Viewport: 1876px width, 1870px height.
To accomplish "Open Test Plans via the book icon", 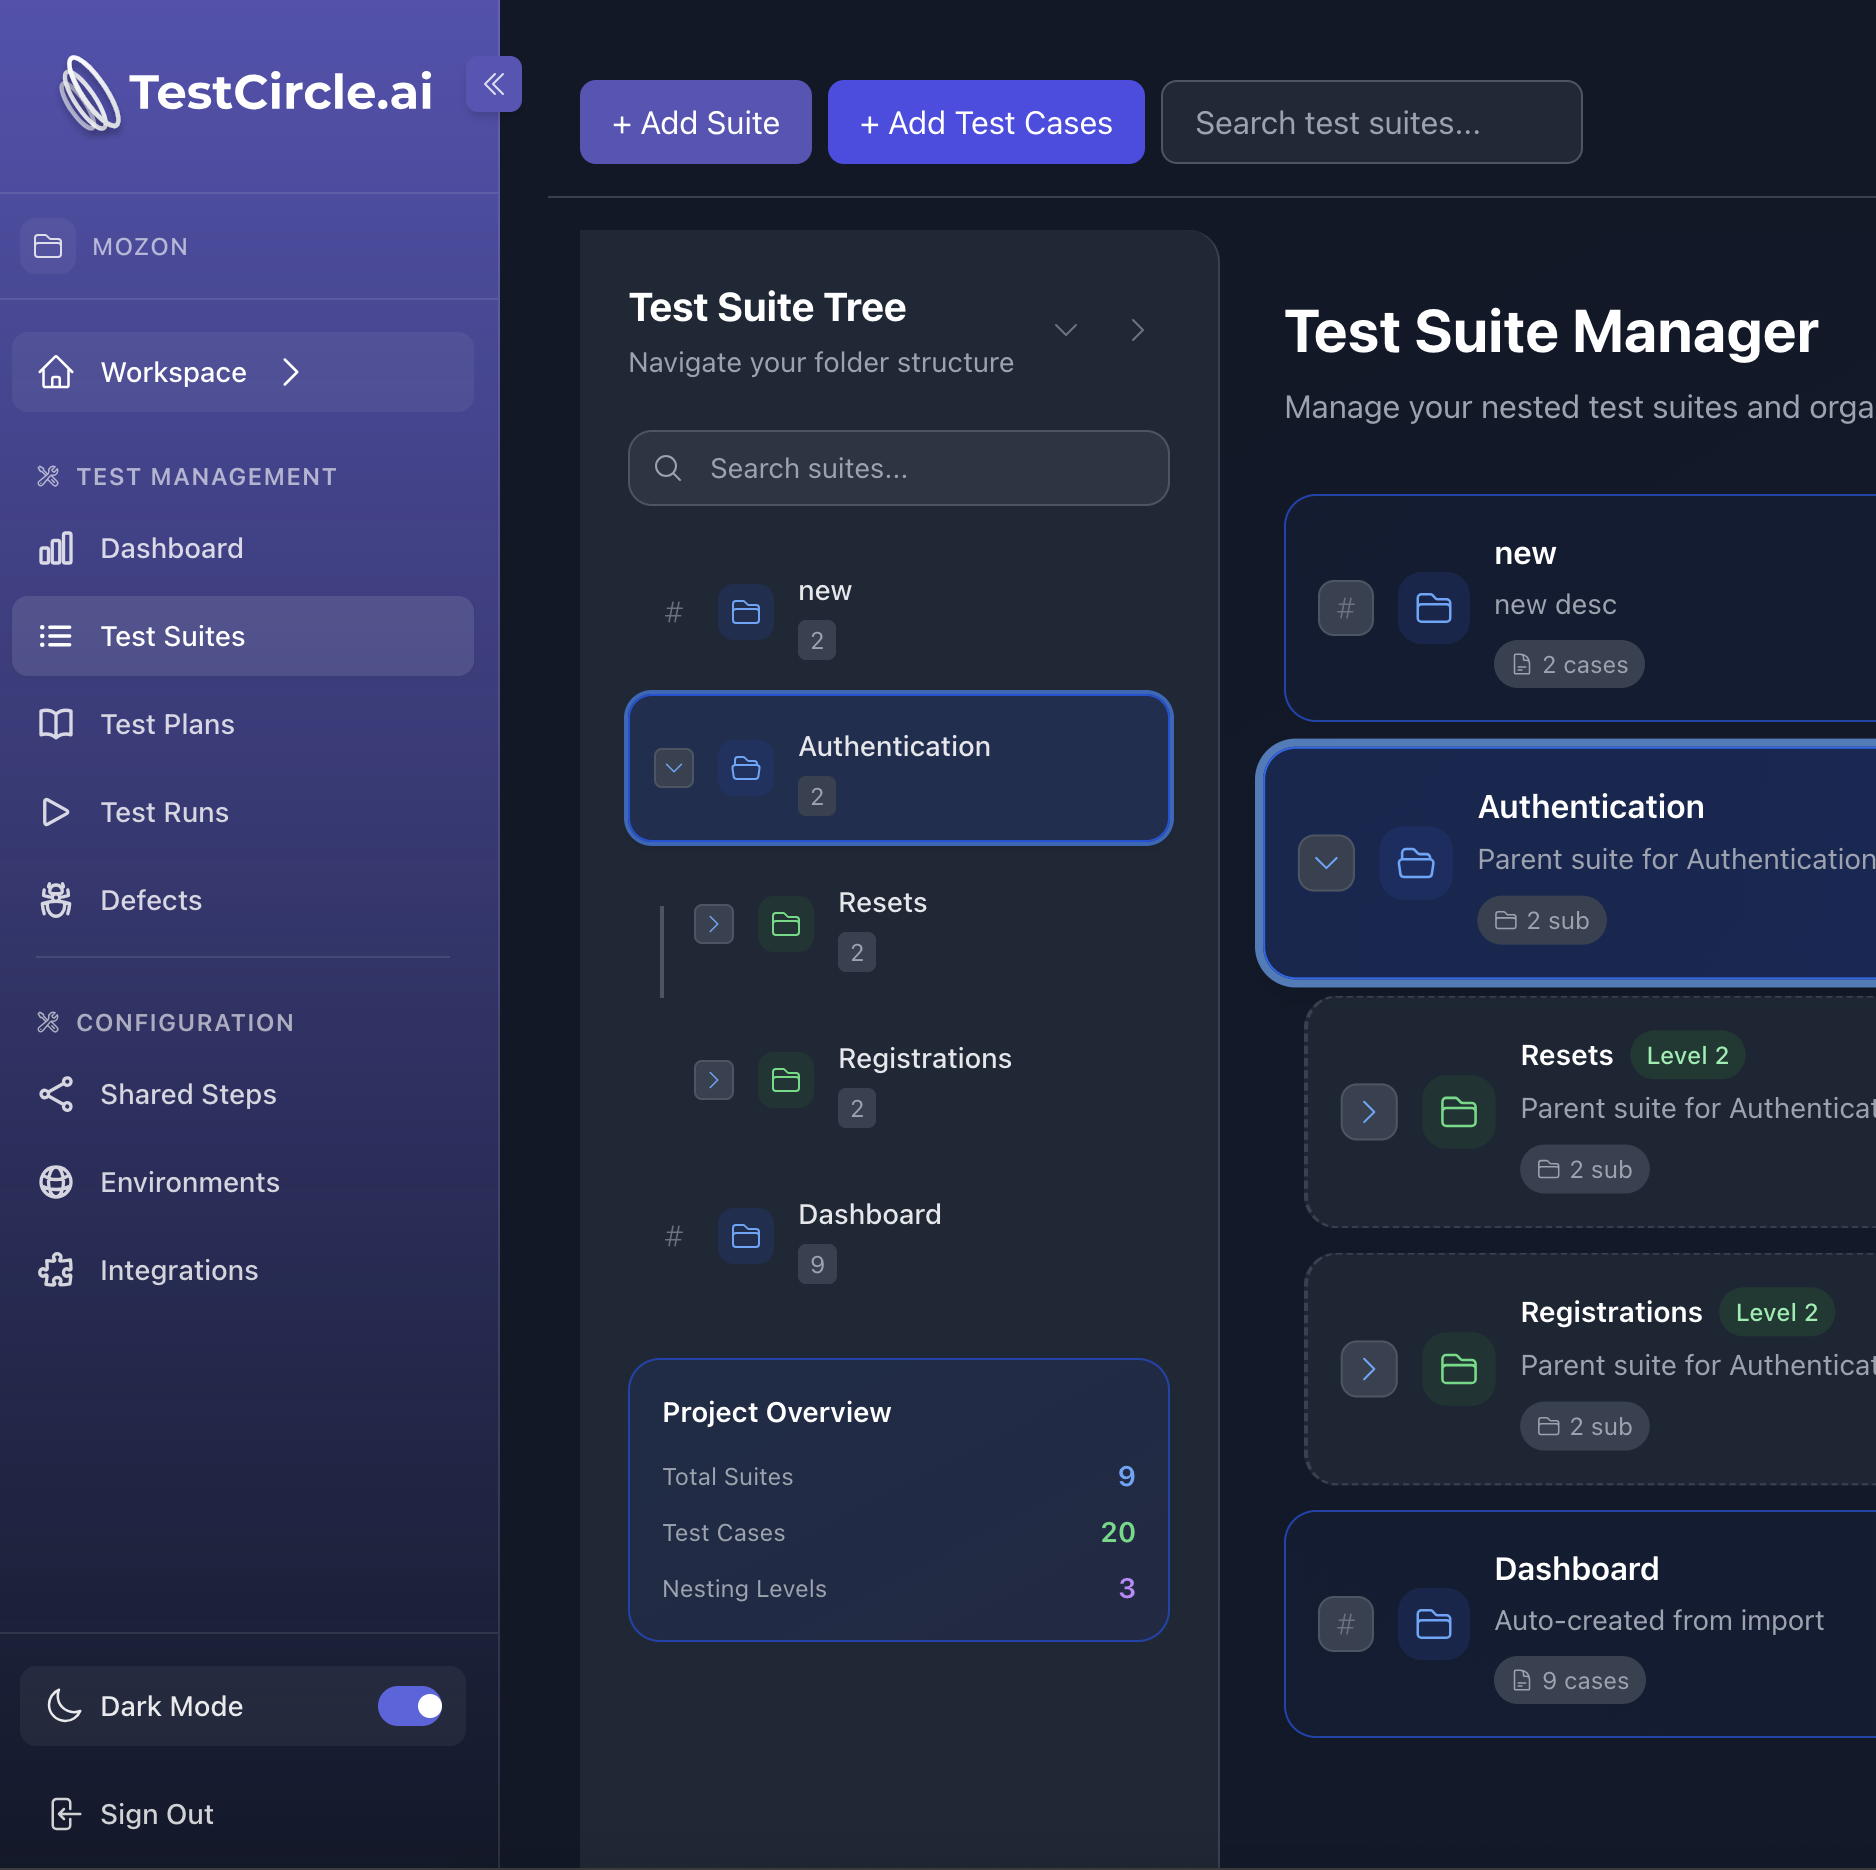I will [x=57, y=724].
